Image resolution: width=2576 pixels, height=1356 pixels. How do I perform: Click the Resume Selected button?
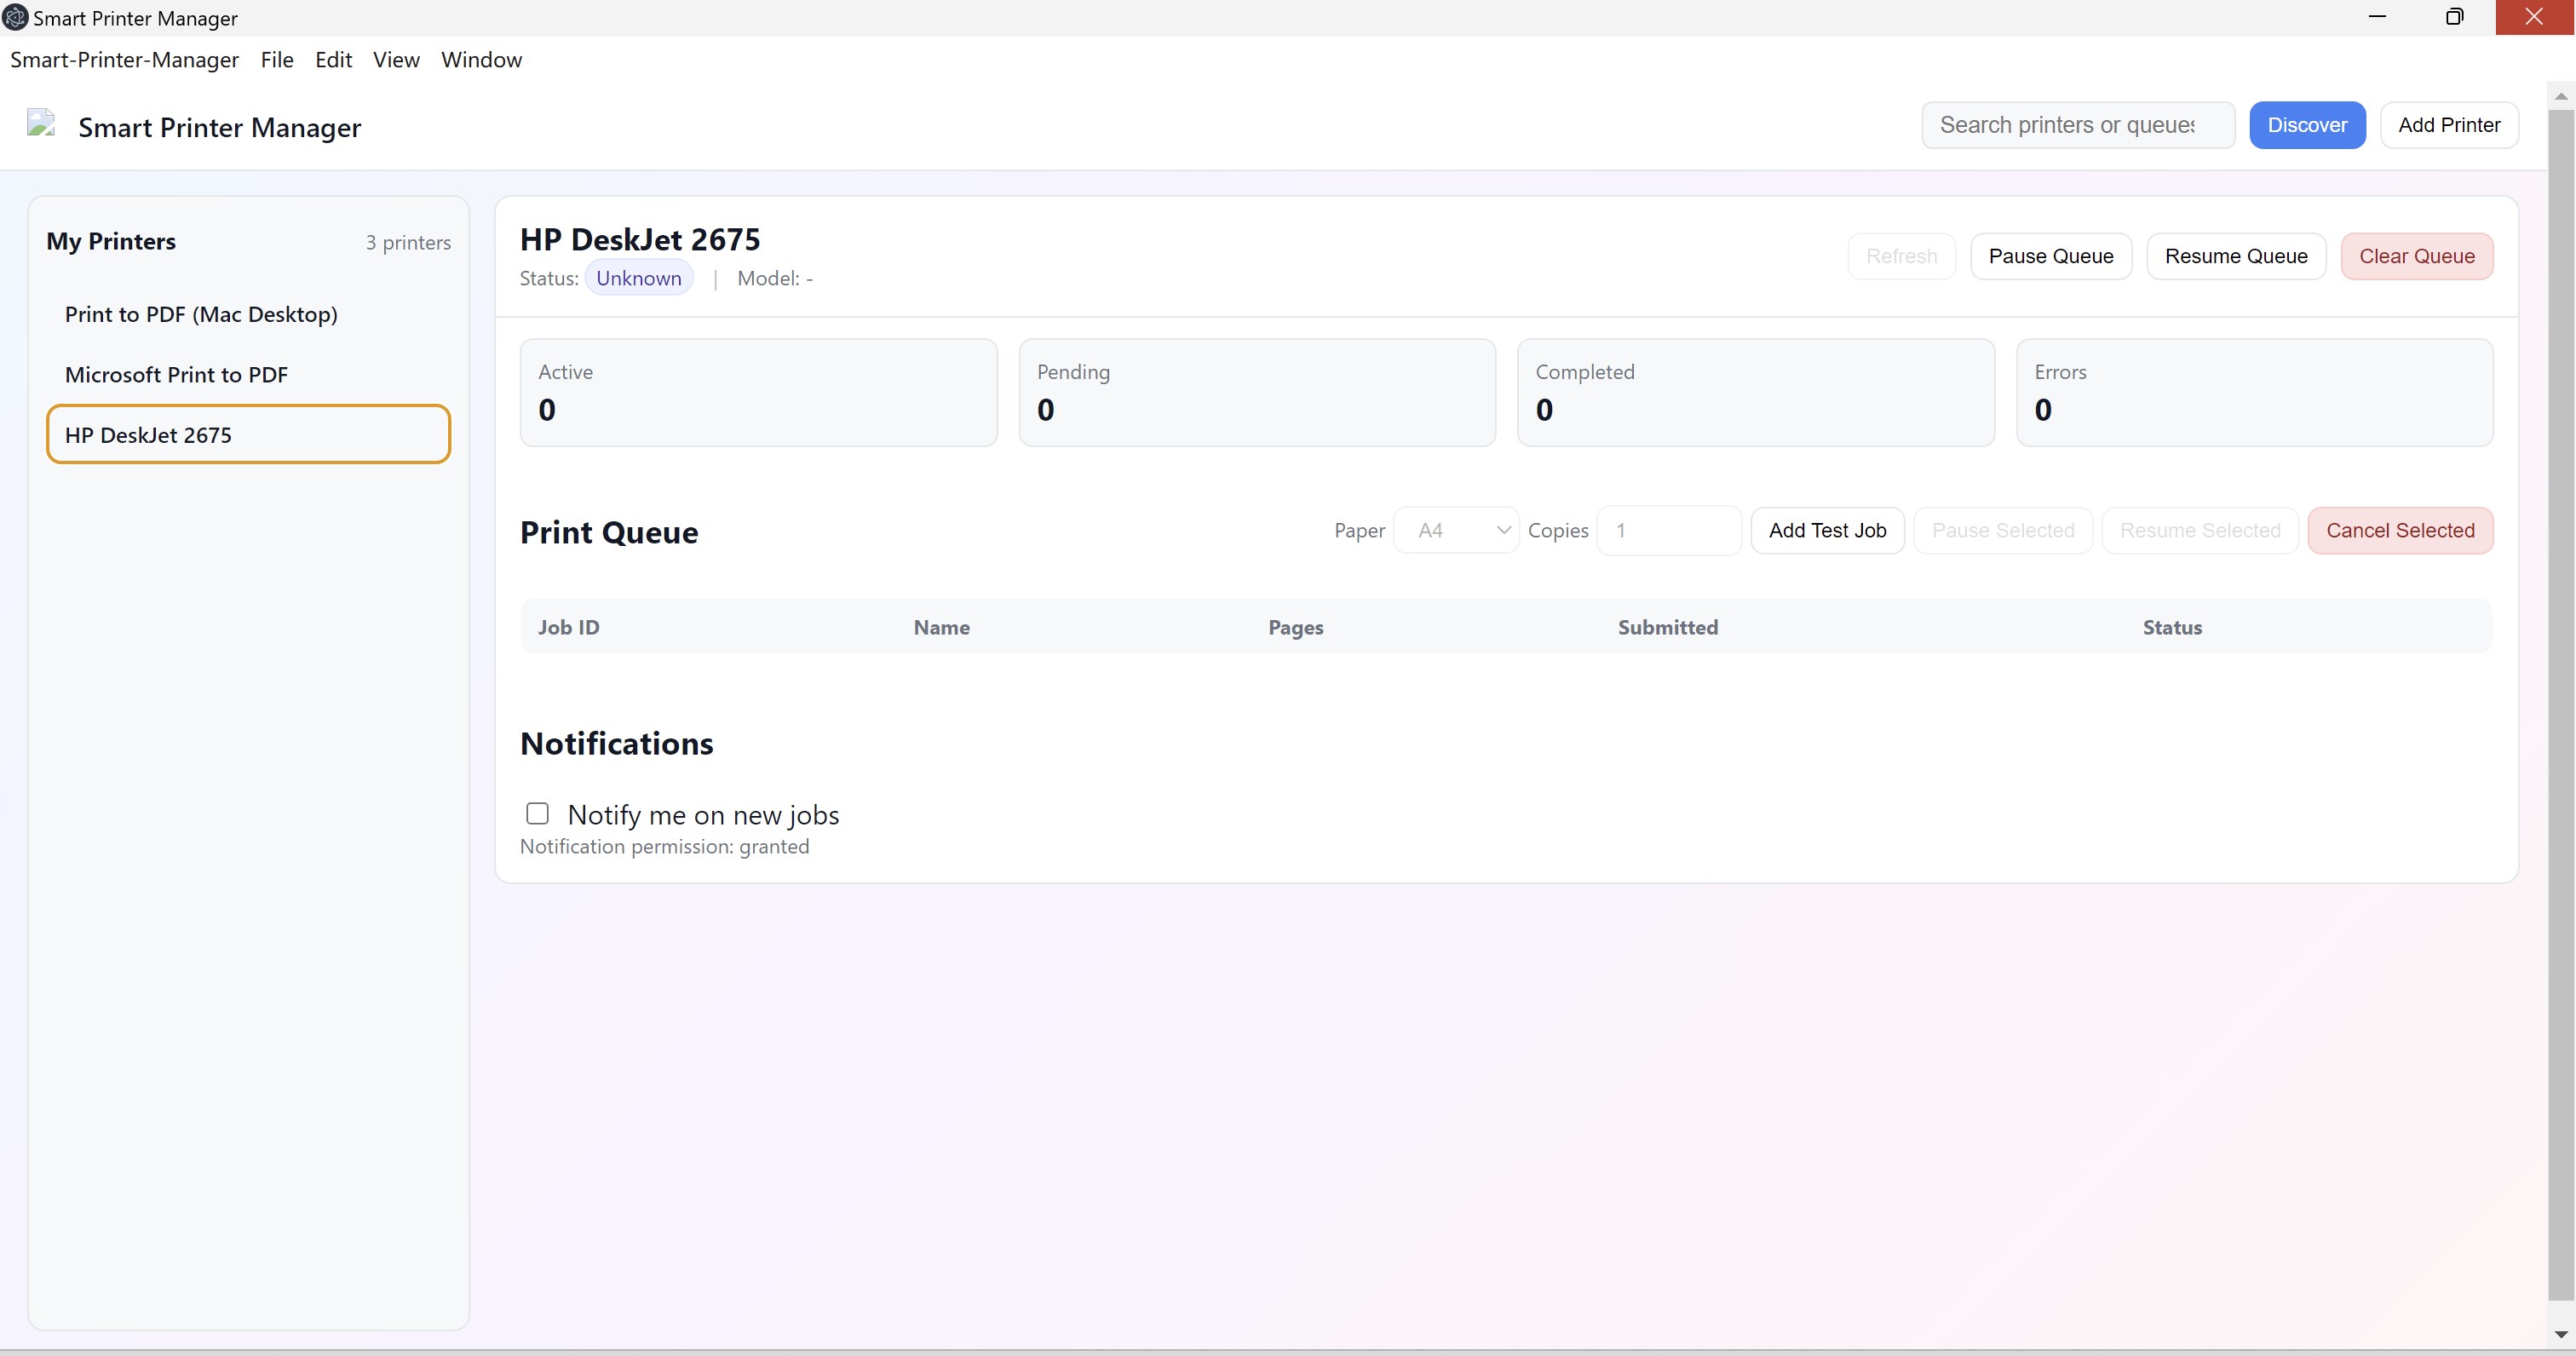(x=2200, y=530)
